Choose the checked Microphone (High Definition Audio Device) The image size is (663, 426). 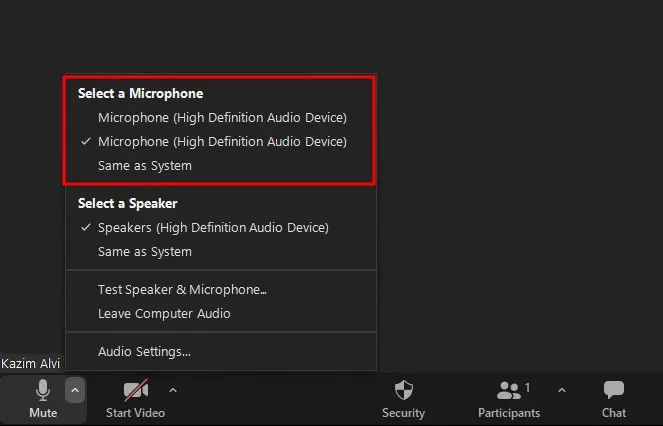coord(222,141)
